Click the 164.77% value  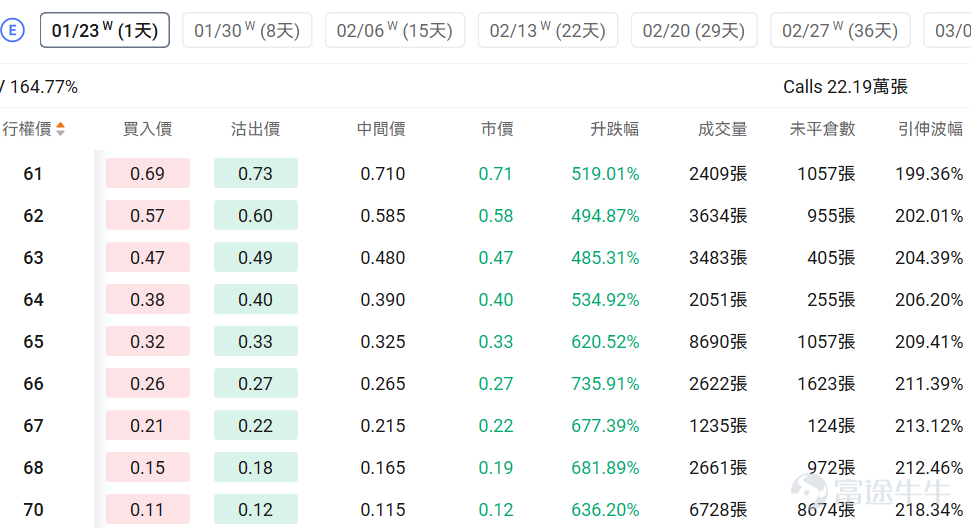[x=43, y=87]
